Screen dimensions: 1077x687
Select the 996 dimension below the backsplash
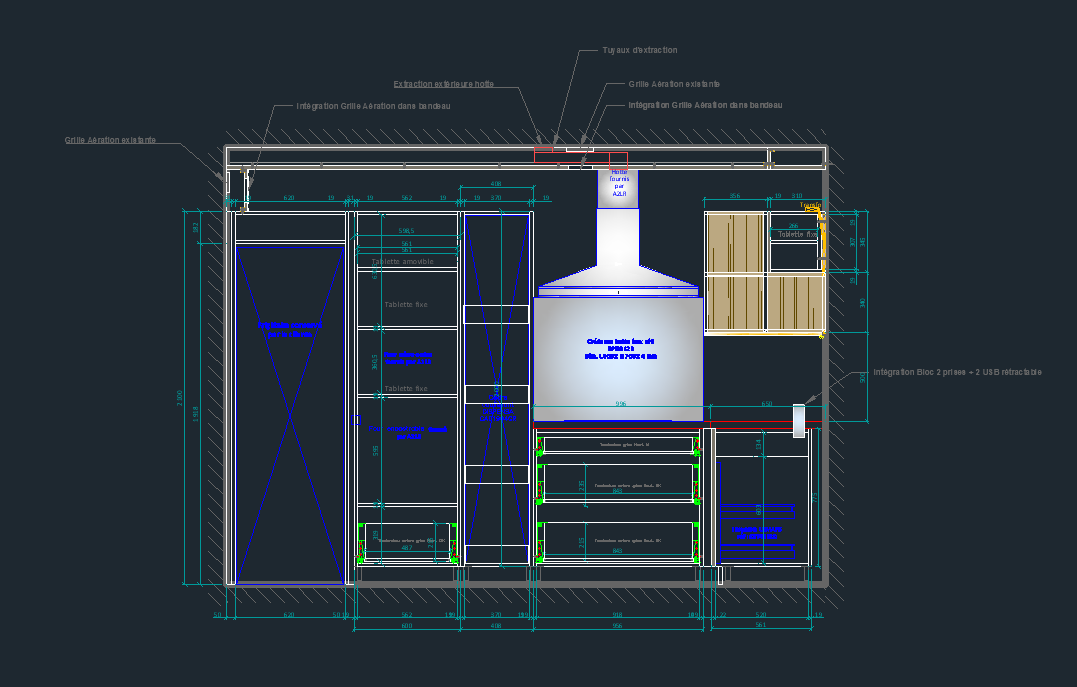pyautogui.click(x=620, y=405)
